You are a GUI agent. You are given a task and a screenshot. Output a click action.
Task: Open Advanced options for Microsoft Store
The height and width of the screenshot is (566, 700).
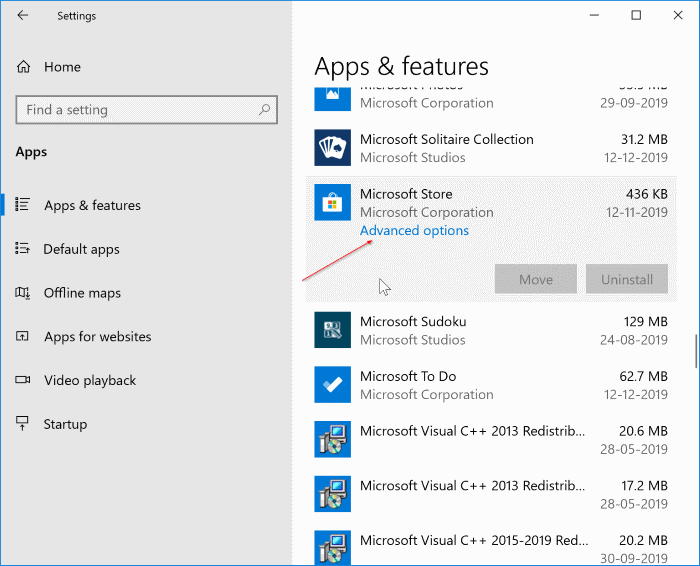414,231
